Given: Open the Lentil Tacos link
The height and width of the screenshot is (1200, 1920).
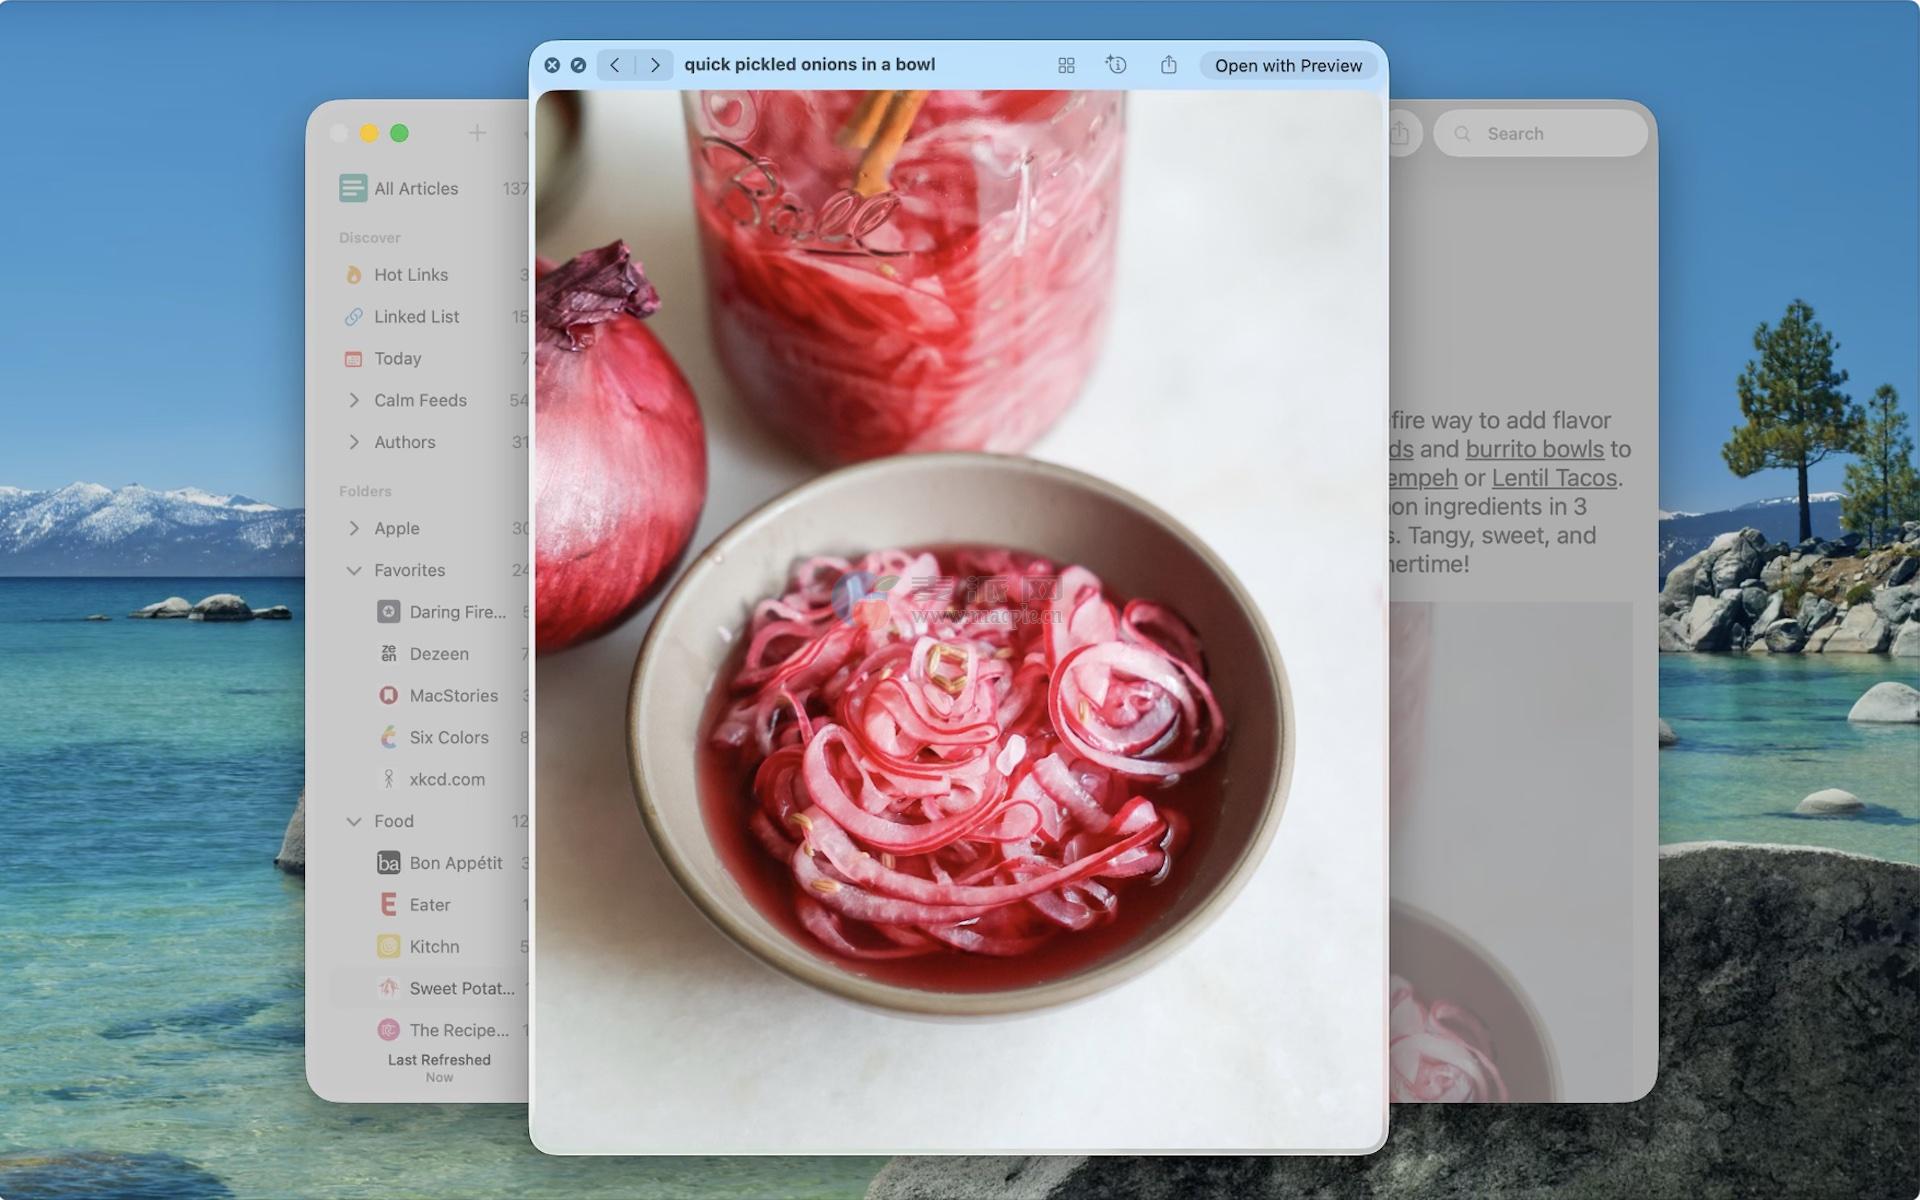Looking at the screenshot, I should click(1554, 479).
